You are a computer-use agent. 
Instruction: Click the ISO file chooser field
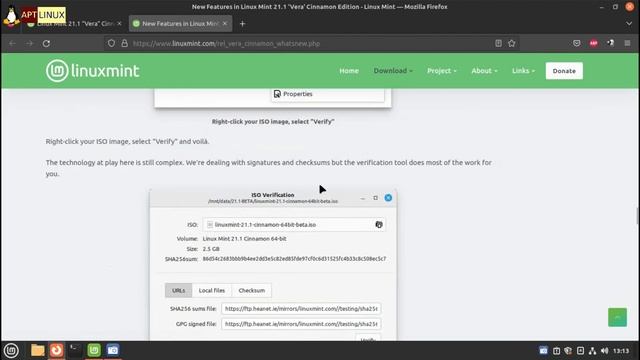click(294, 224)
